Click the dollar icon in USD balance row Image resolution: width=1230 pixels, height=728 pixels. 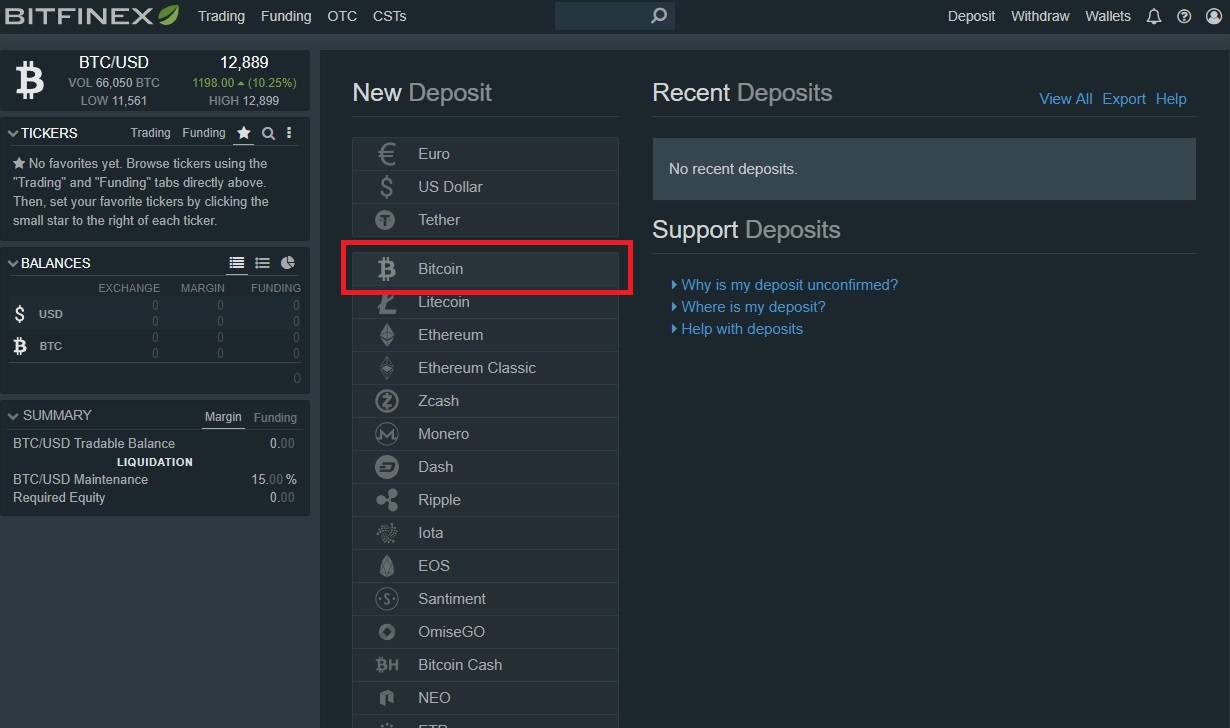[x=20, y=314]
